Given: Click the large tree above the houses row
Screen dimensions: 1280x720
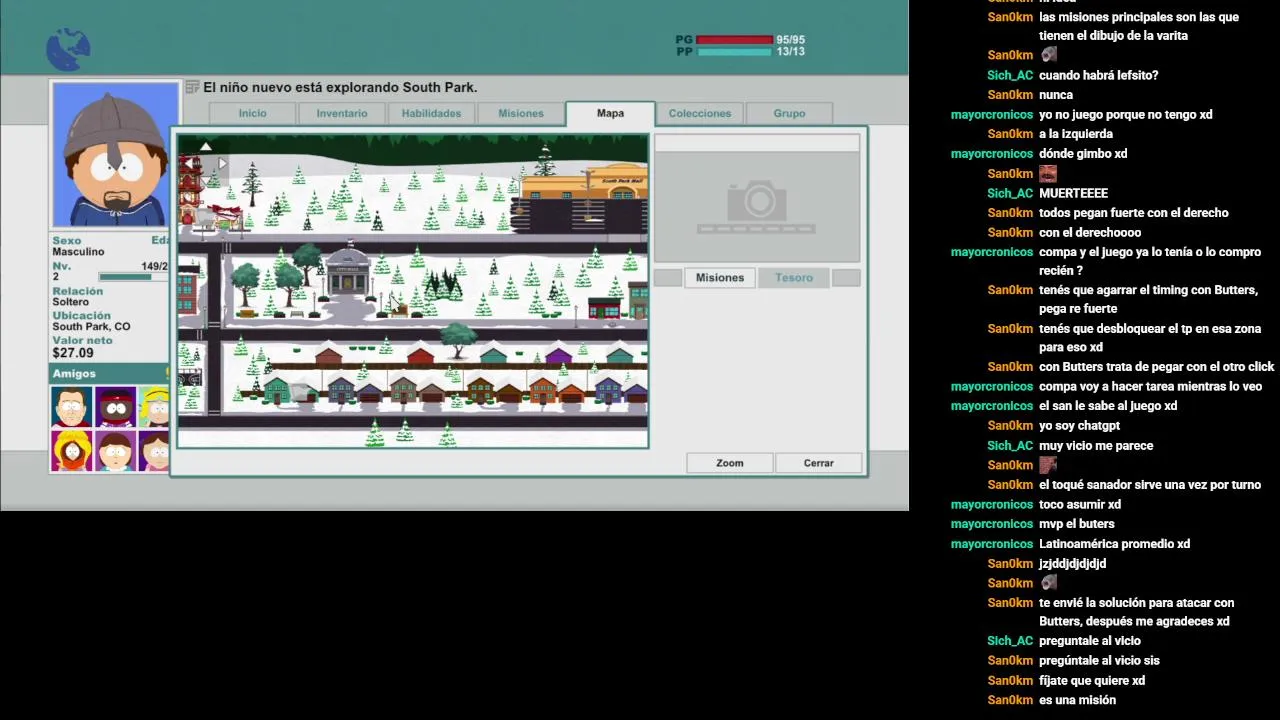Looking at the screenshot, I should [458, 340].
